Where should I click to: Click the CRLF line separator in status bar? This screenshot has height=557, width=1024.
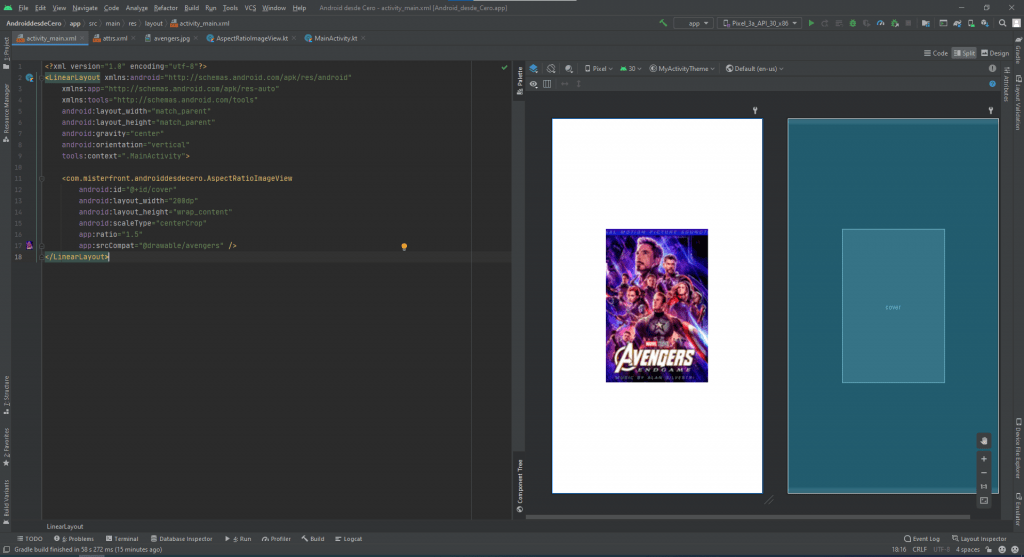point(920,549)
